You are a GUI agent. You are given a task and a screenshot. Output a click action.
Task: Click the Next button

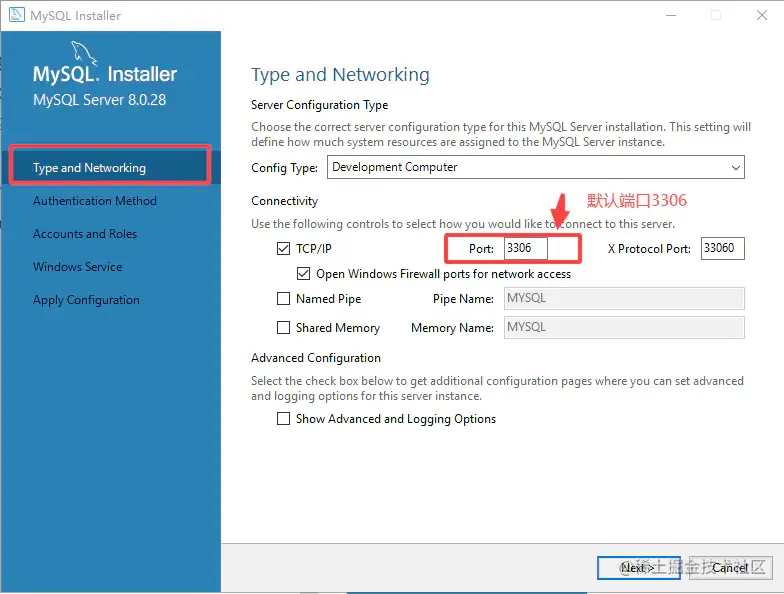[638, 568]
